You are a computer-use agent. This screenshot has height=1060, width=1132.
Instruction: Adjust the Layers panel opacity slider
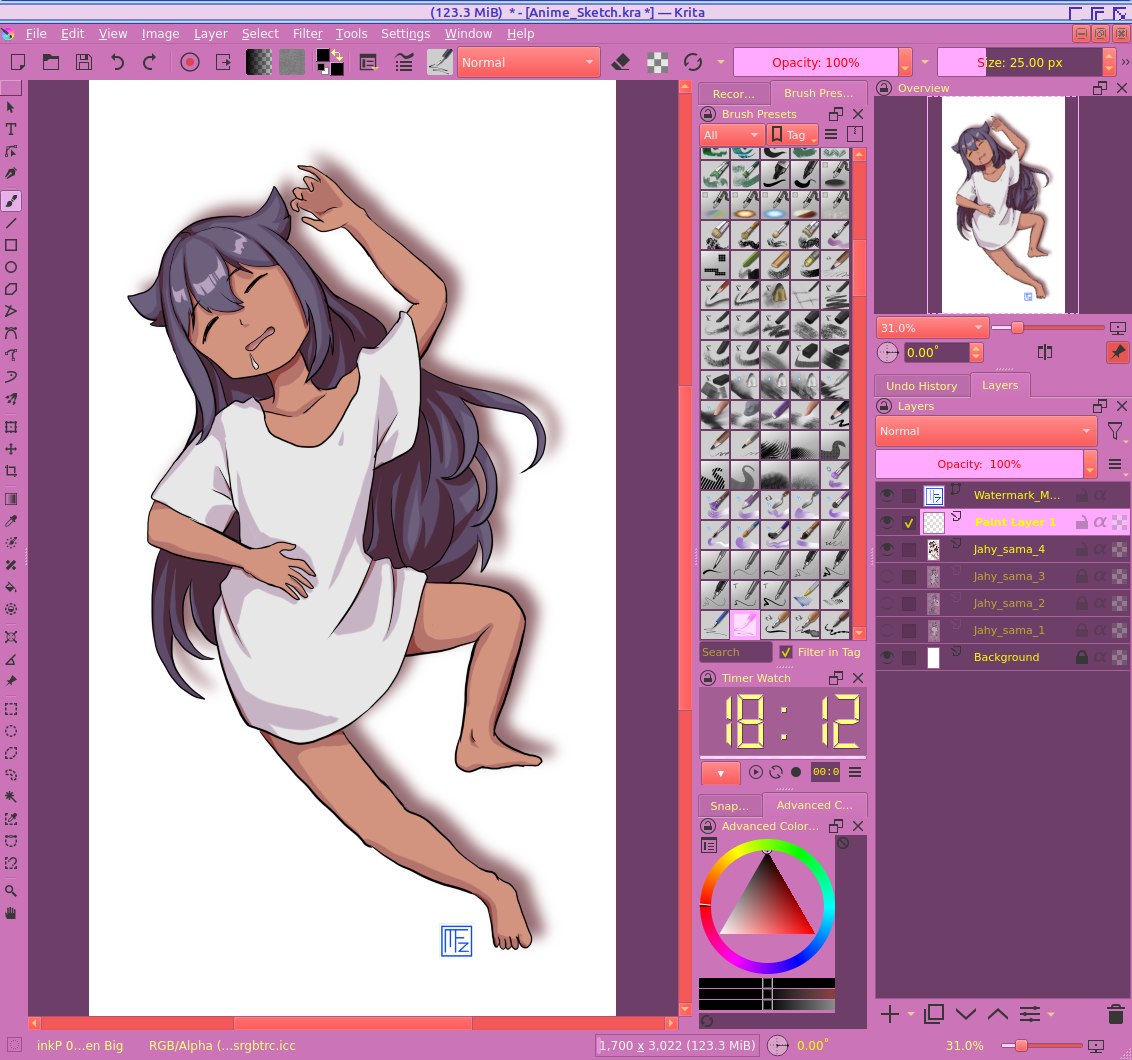pos(978,464)
